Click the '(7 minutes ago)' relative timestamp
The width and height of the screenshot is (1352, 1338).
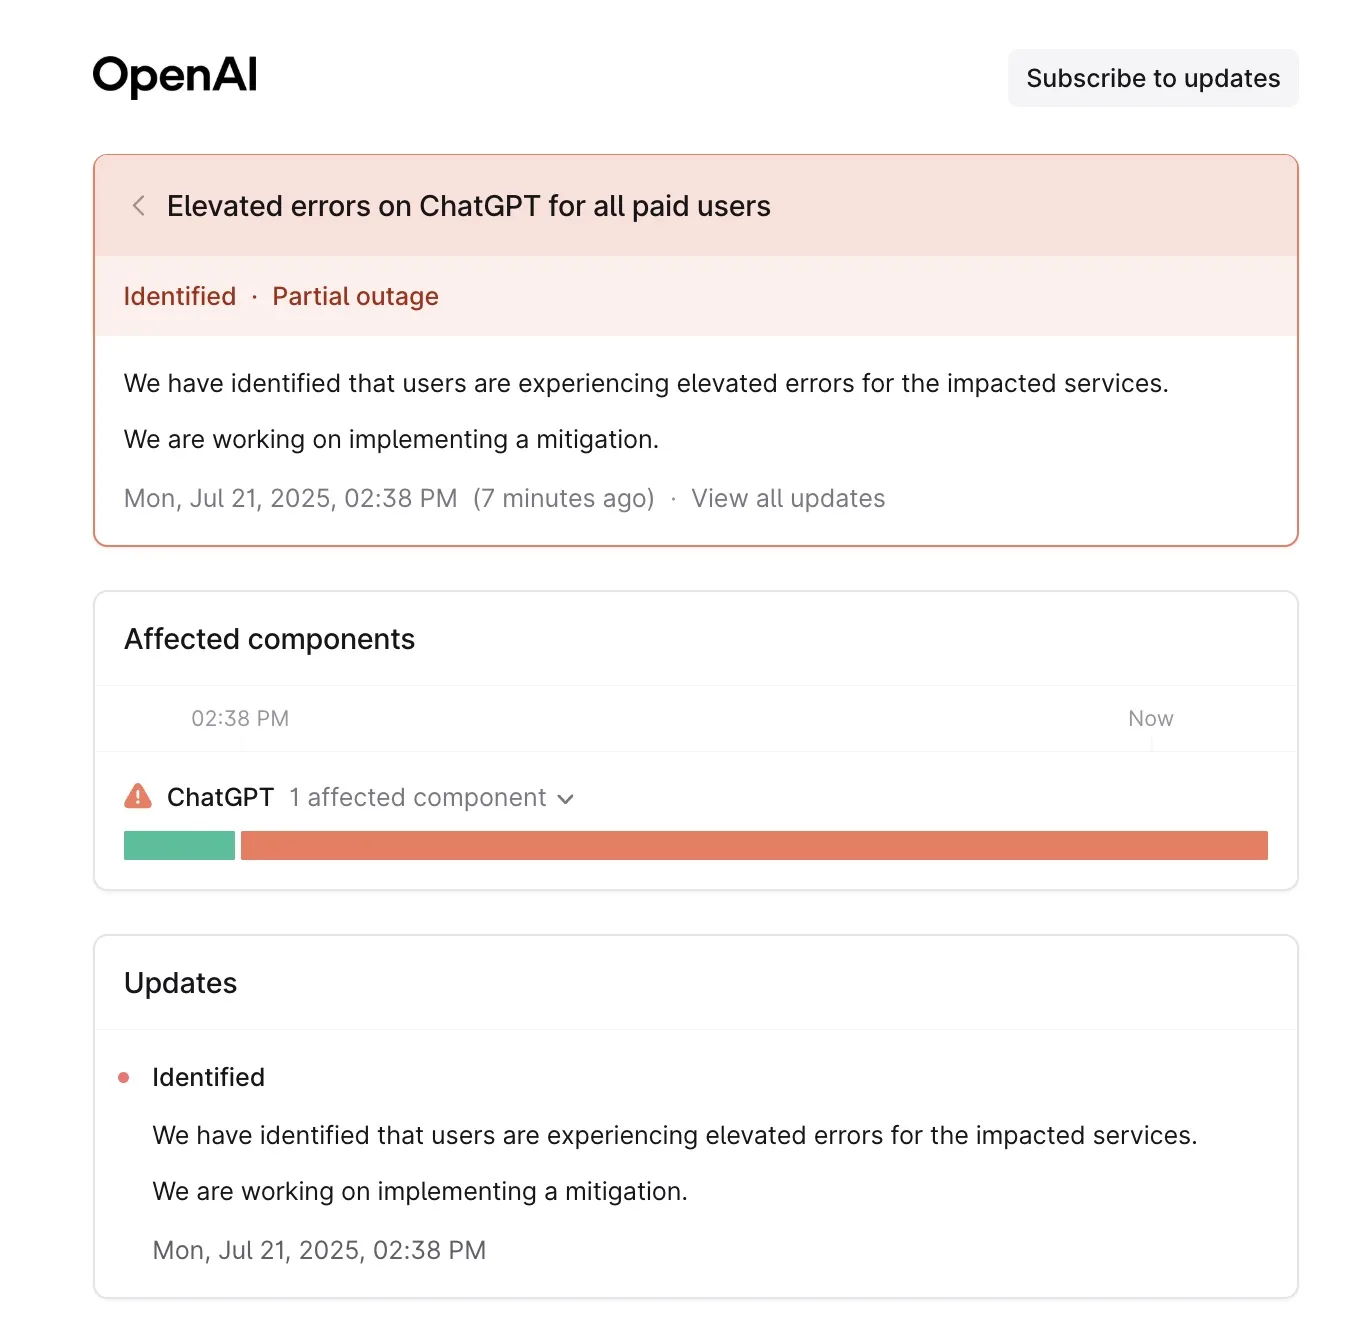(564, 499)
